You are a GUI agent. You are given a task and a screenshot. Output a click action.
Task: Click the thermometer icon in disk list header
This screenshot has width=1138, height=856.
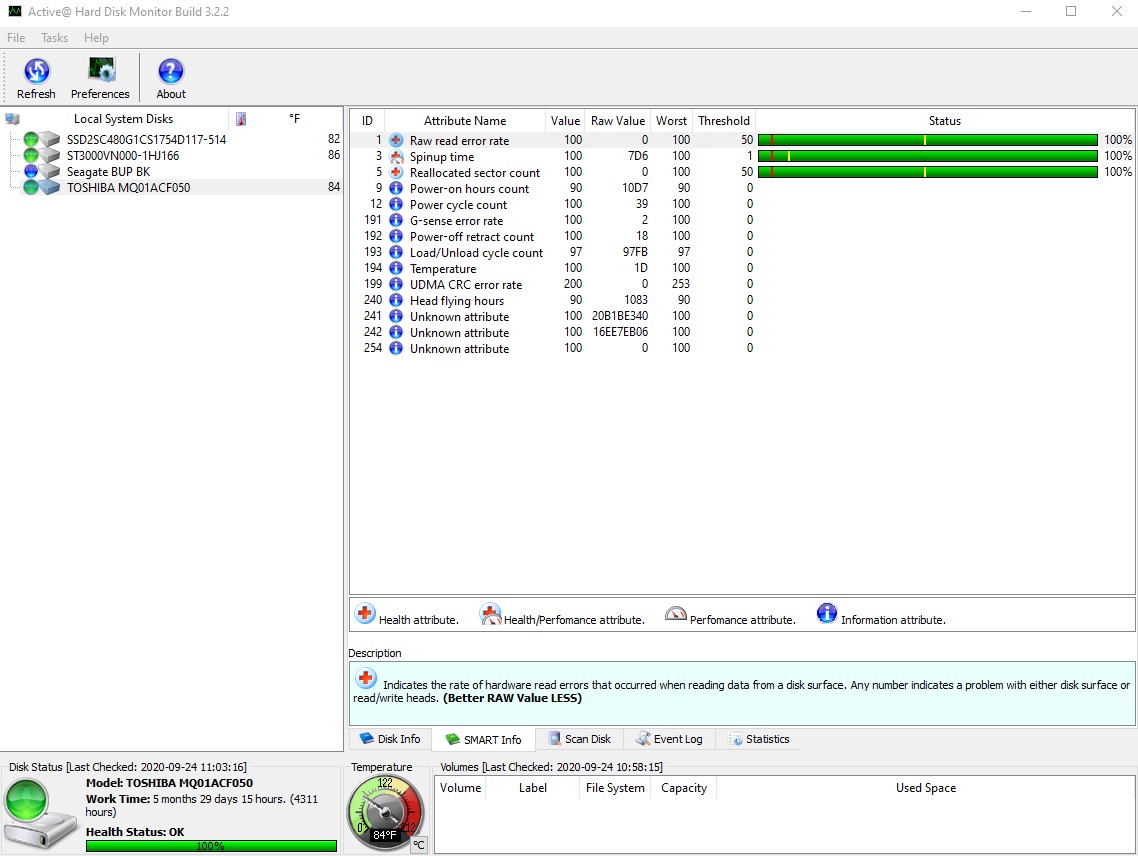(x=241, y=119)
